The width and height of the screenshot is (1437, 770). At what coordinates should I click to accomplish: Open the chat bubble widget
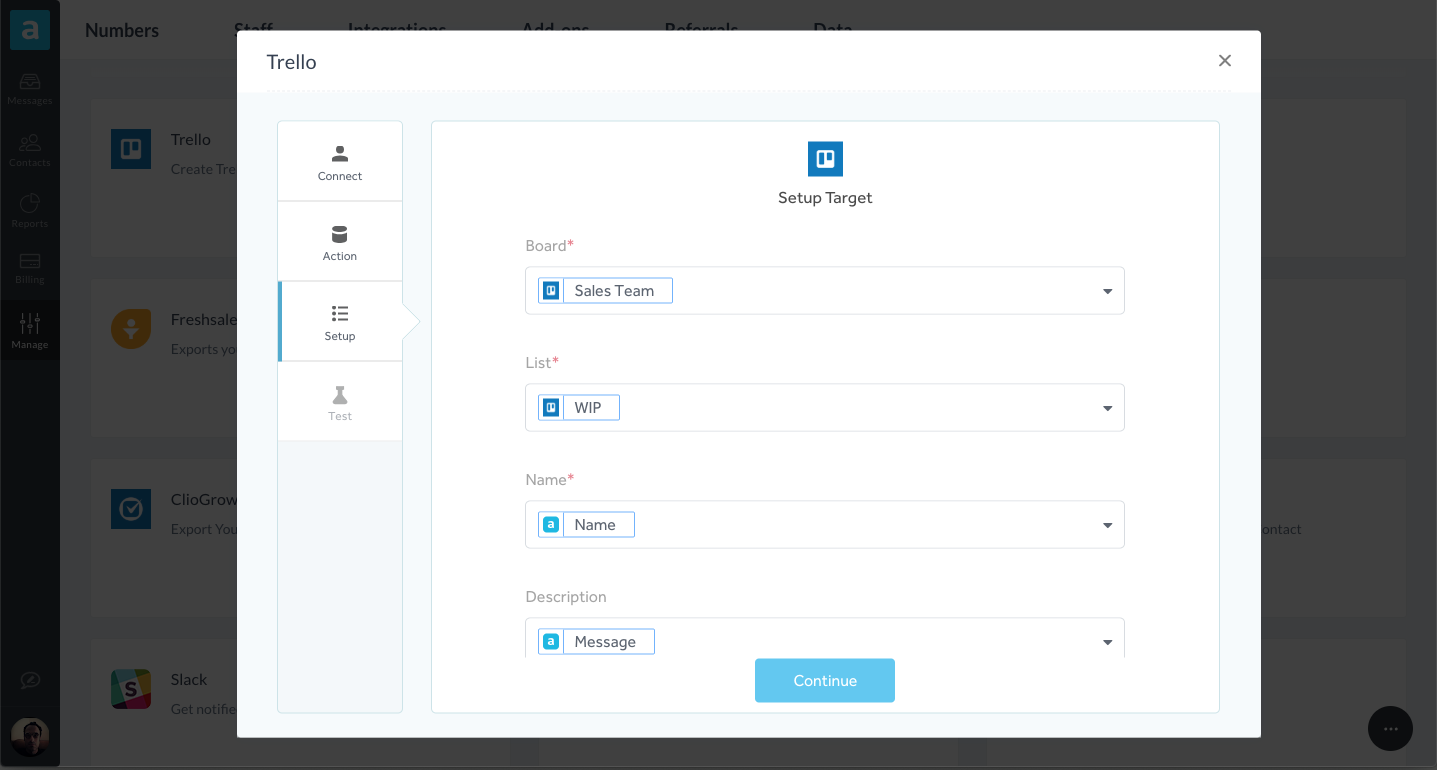[1390, 729]
